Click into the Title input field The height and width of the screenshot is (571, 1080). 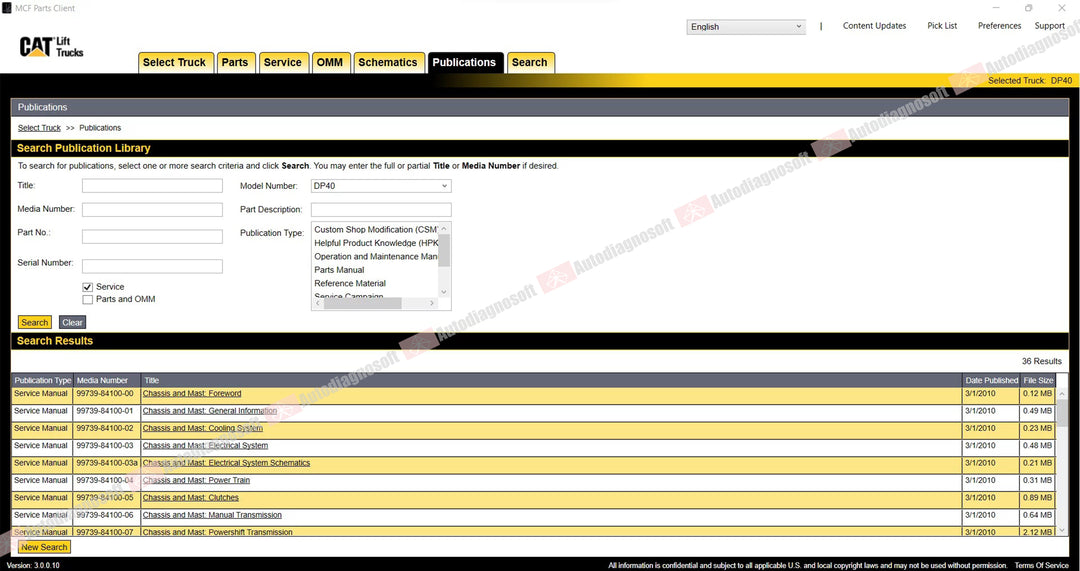pyautogui.click(x=152, y=186)
